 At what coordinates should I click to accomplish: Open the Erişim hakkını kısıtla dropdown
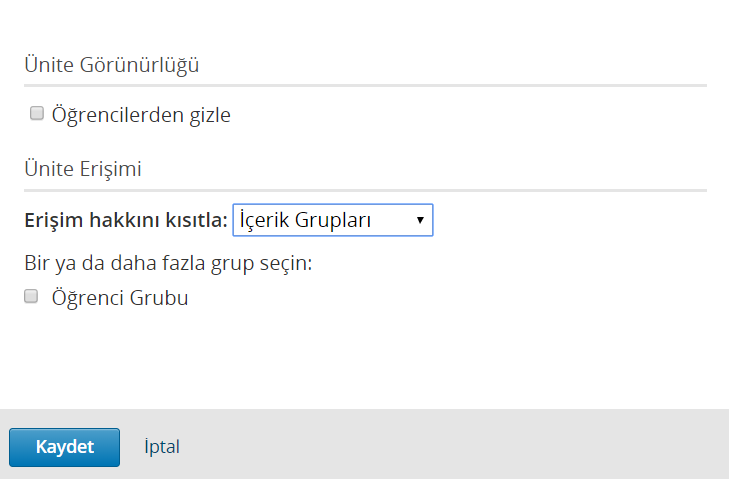[333, 220]
